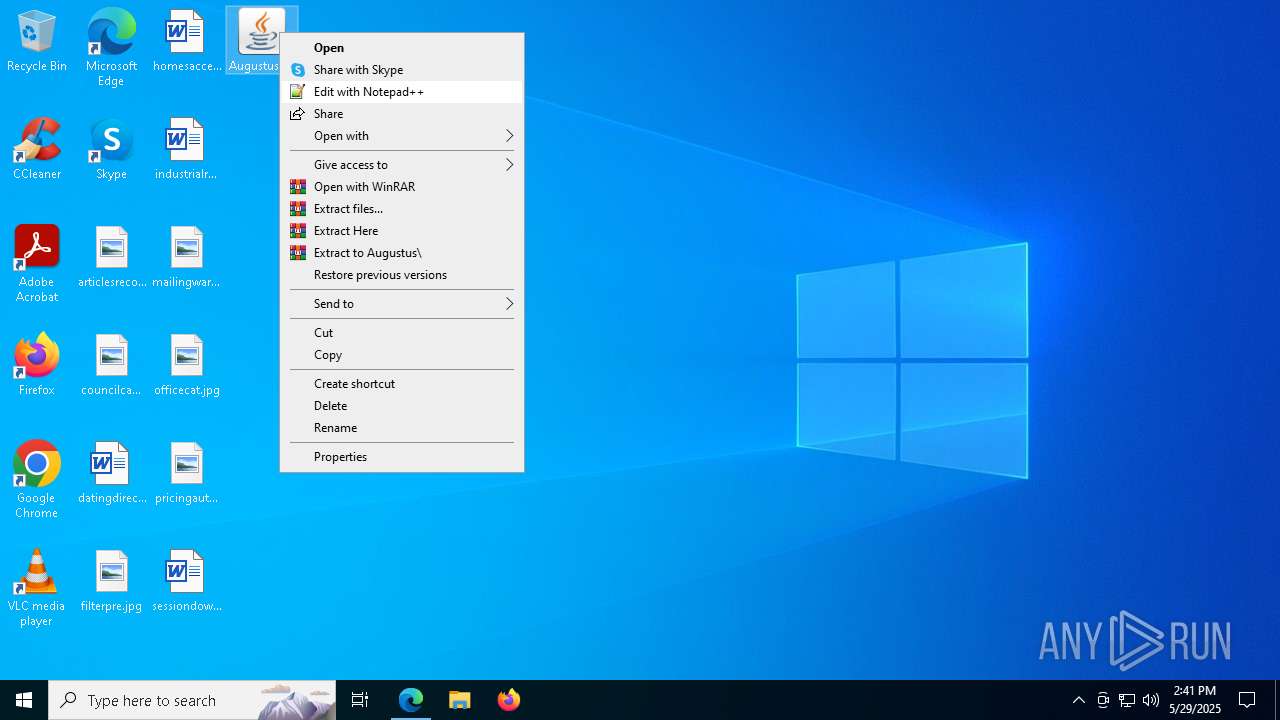The width and height of the screenshot is (1280, 720).
Task: Choose Edit with Notepad++
Action: (x=402, y=92)
